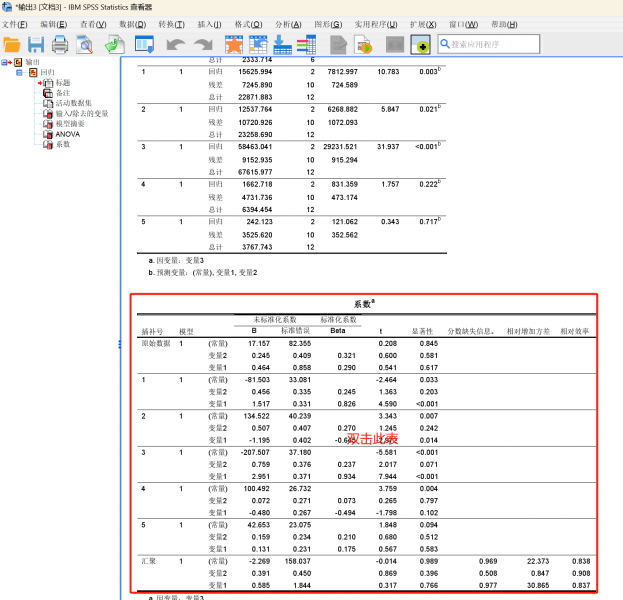The height and width of the screenshot is (600, 623).
Task: Select 系数 in the outline tree
Action: click(63, 145)
